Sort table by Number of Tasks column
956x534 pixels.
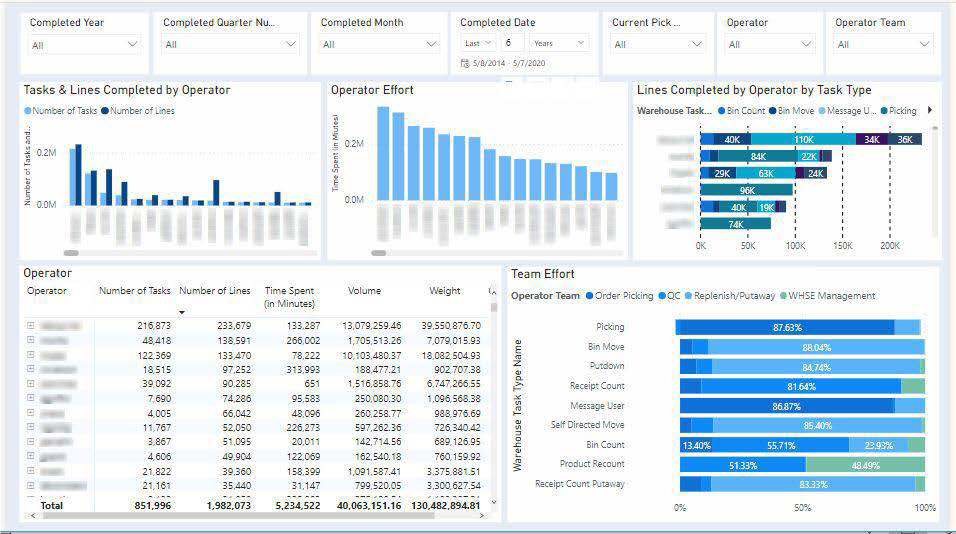(135, 291)
